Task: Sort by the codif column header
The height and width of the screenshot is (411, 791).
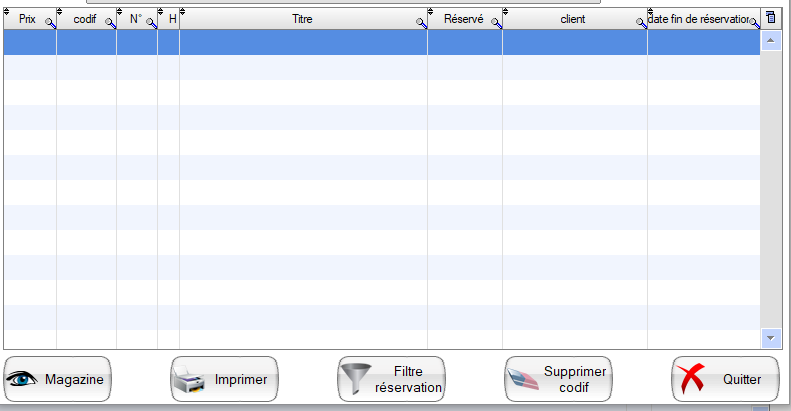Action: [85, 19]
